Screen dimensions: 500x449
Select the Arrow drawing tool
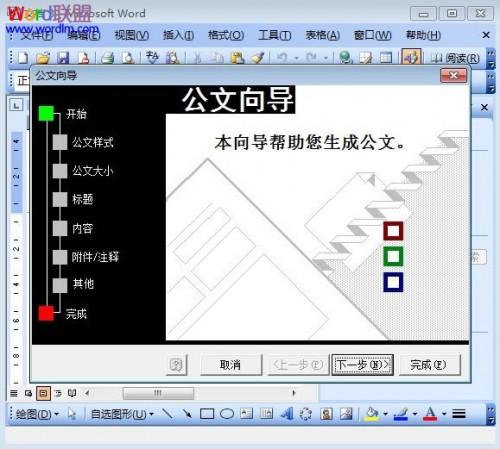(x=187, y=414)
